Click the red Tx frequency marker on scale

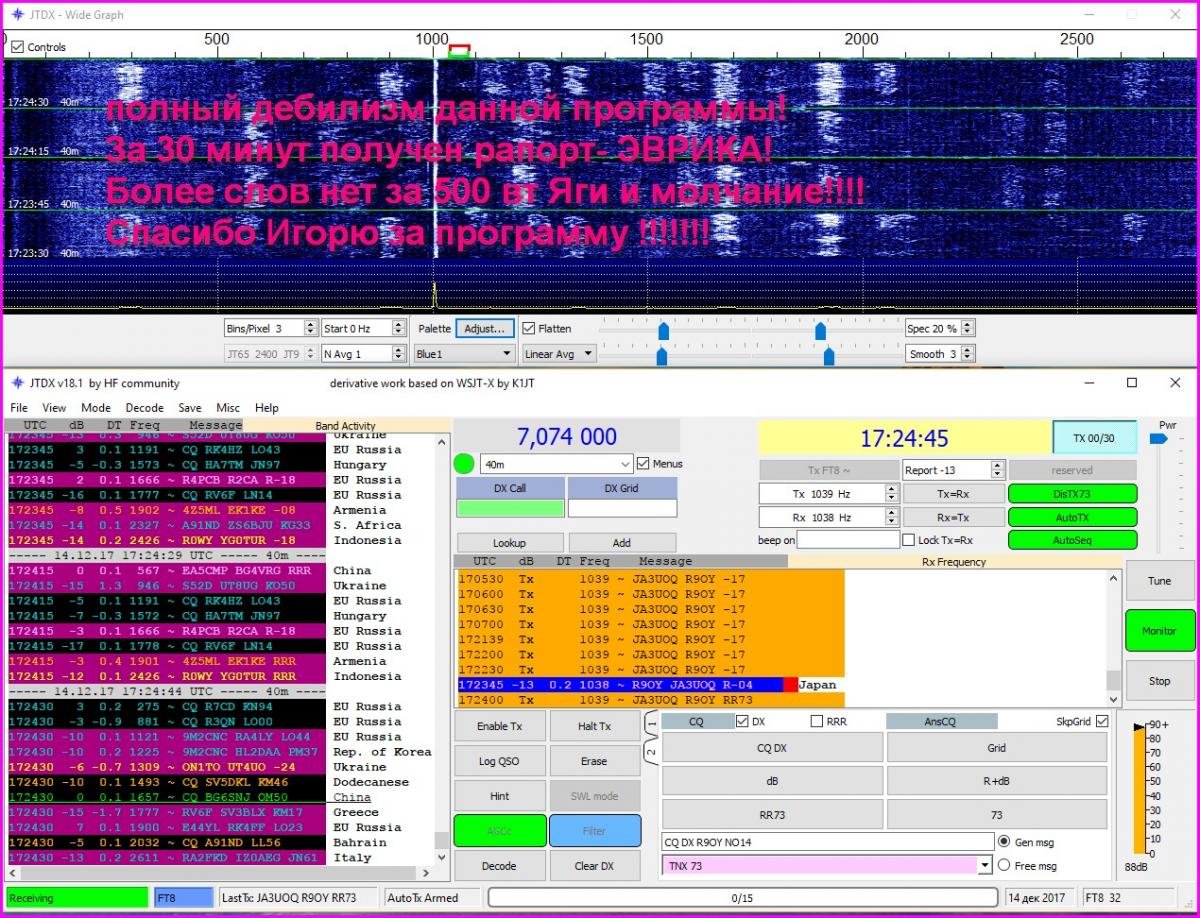pos(459,47)
